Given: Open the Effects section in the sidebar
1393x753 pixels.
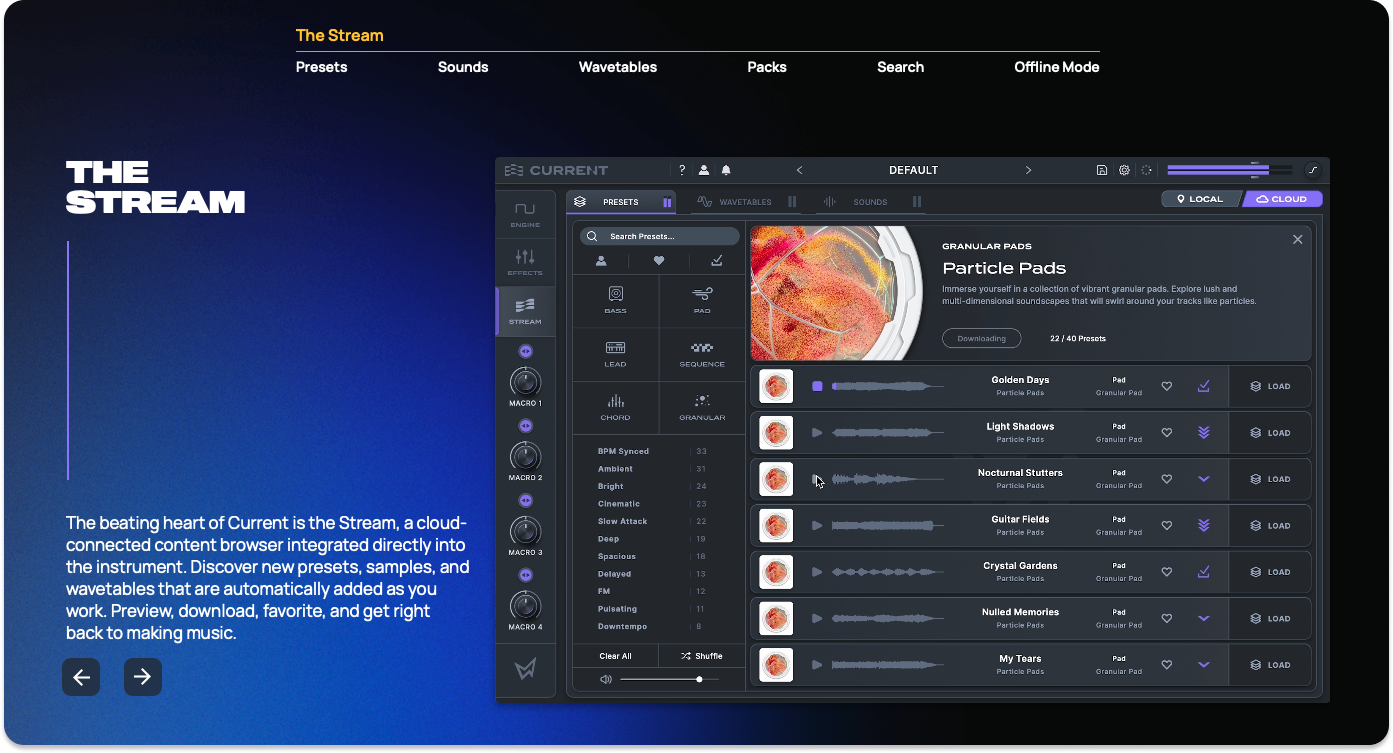Looking at the screenshot, I should 525,262.
